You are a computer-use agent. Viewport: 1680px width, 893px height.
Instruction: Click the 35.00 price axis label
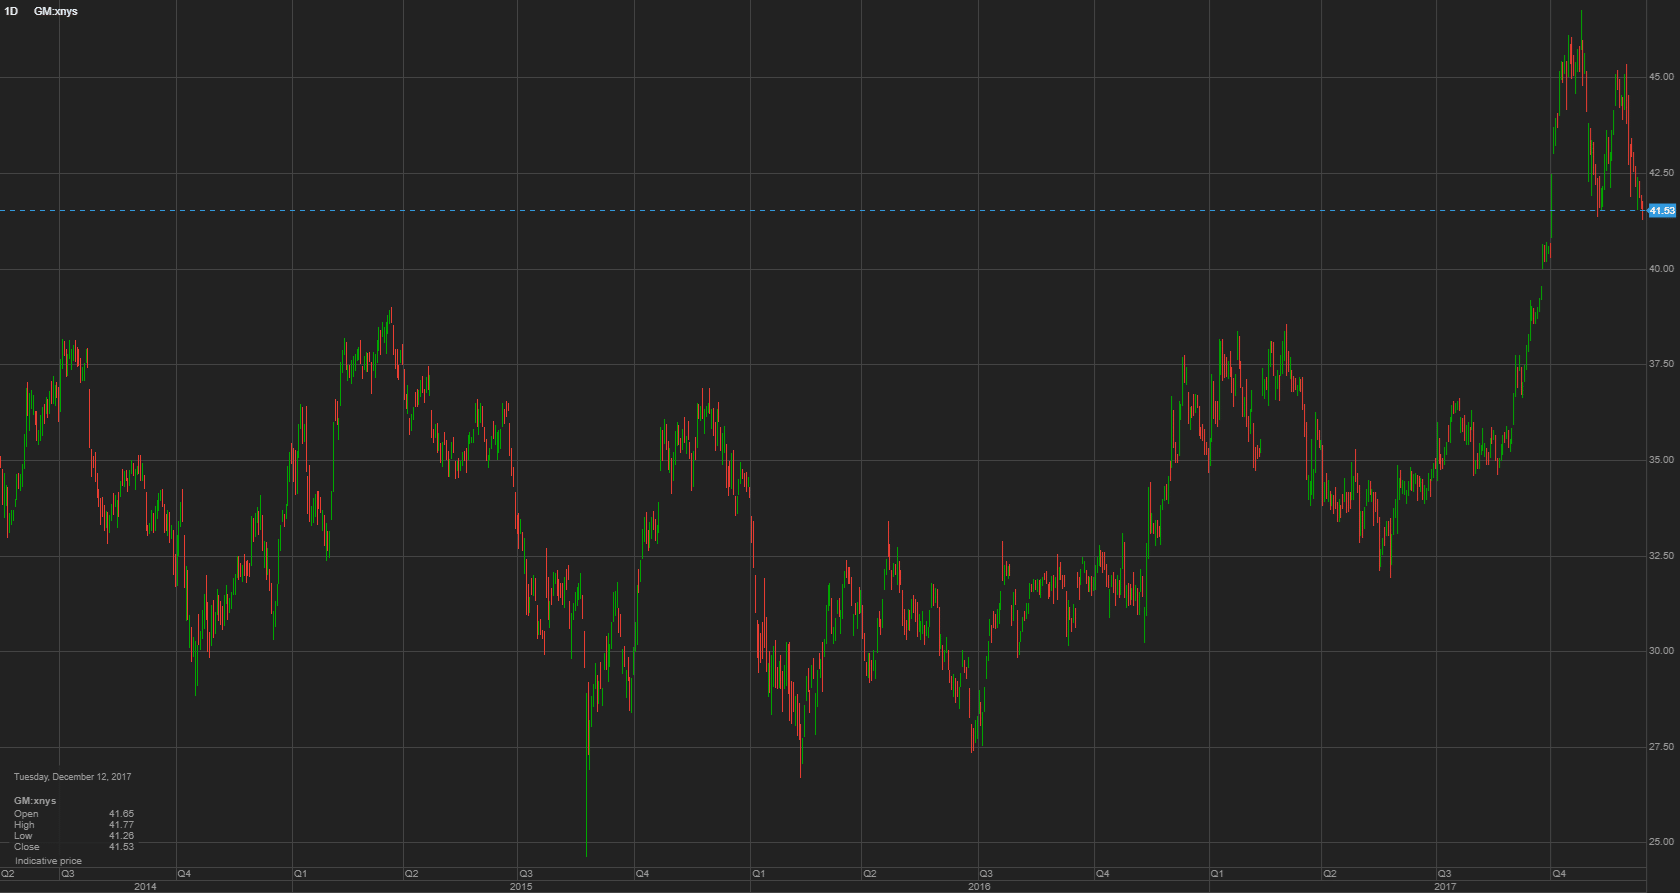[1661, 460]
